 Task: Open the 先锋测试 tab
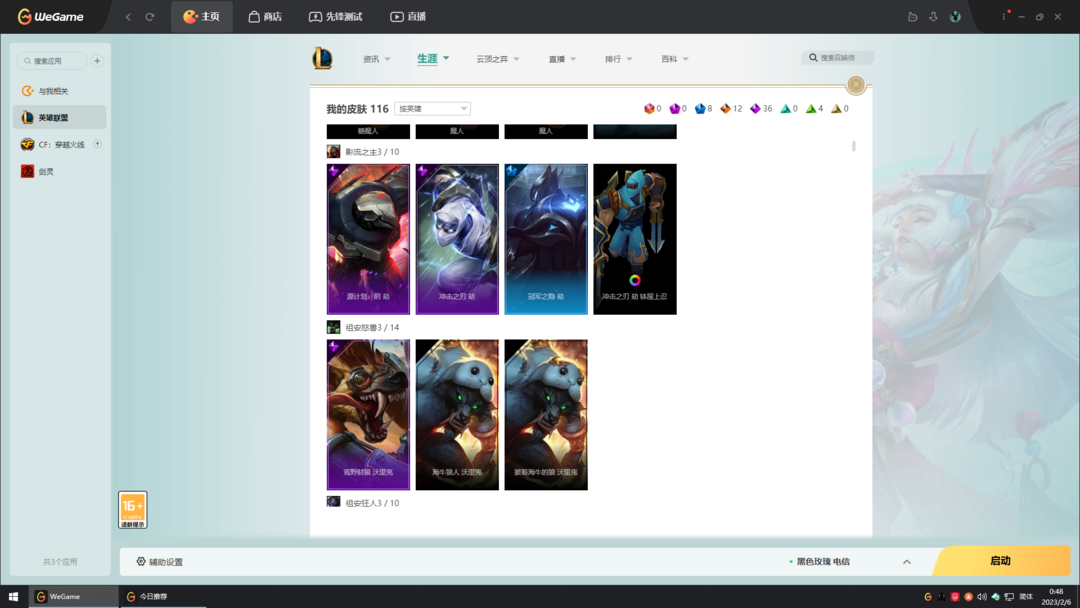(335, 17)
